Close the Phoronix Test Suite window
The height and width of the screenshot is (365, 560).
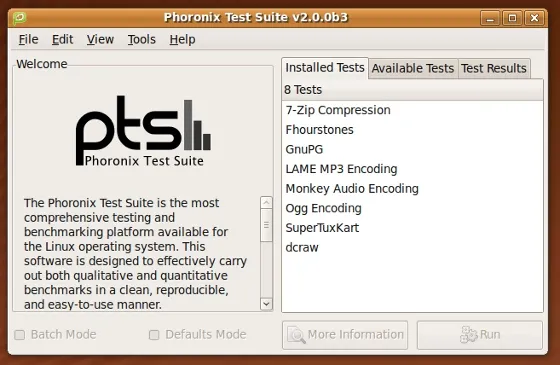tap(534, 18)
